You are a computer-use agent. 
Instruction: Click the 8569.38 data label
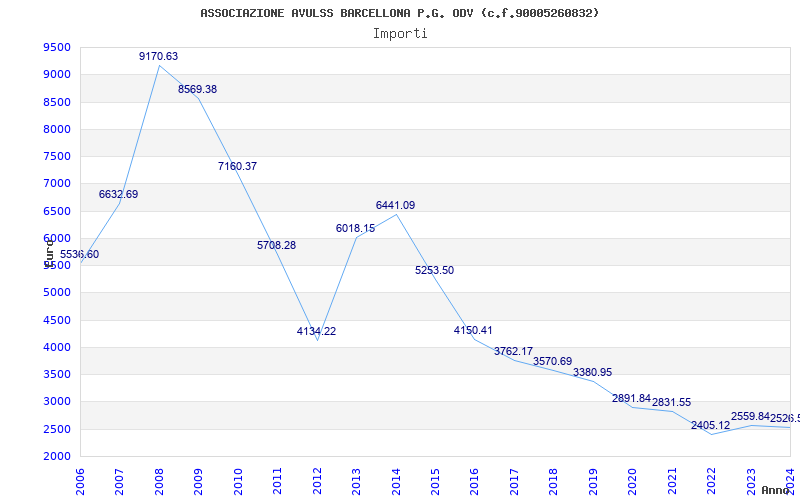coord(197,89)
